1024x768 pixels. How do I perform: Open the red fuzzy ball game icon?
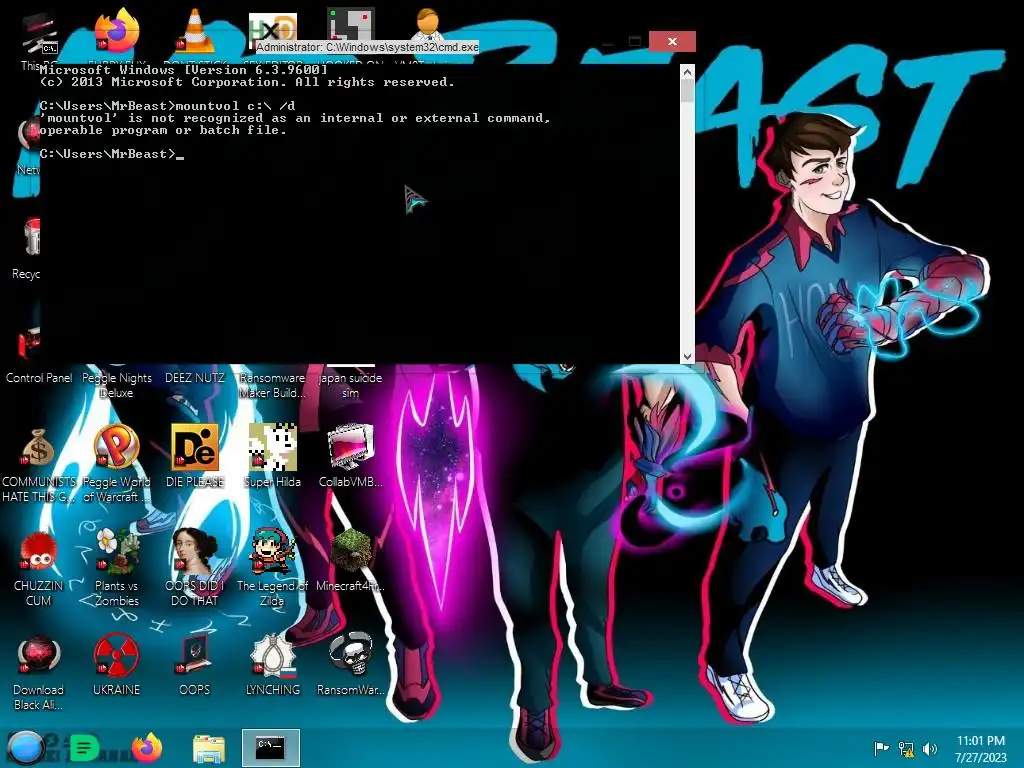tap(38, 552)
